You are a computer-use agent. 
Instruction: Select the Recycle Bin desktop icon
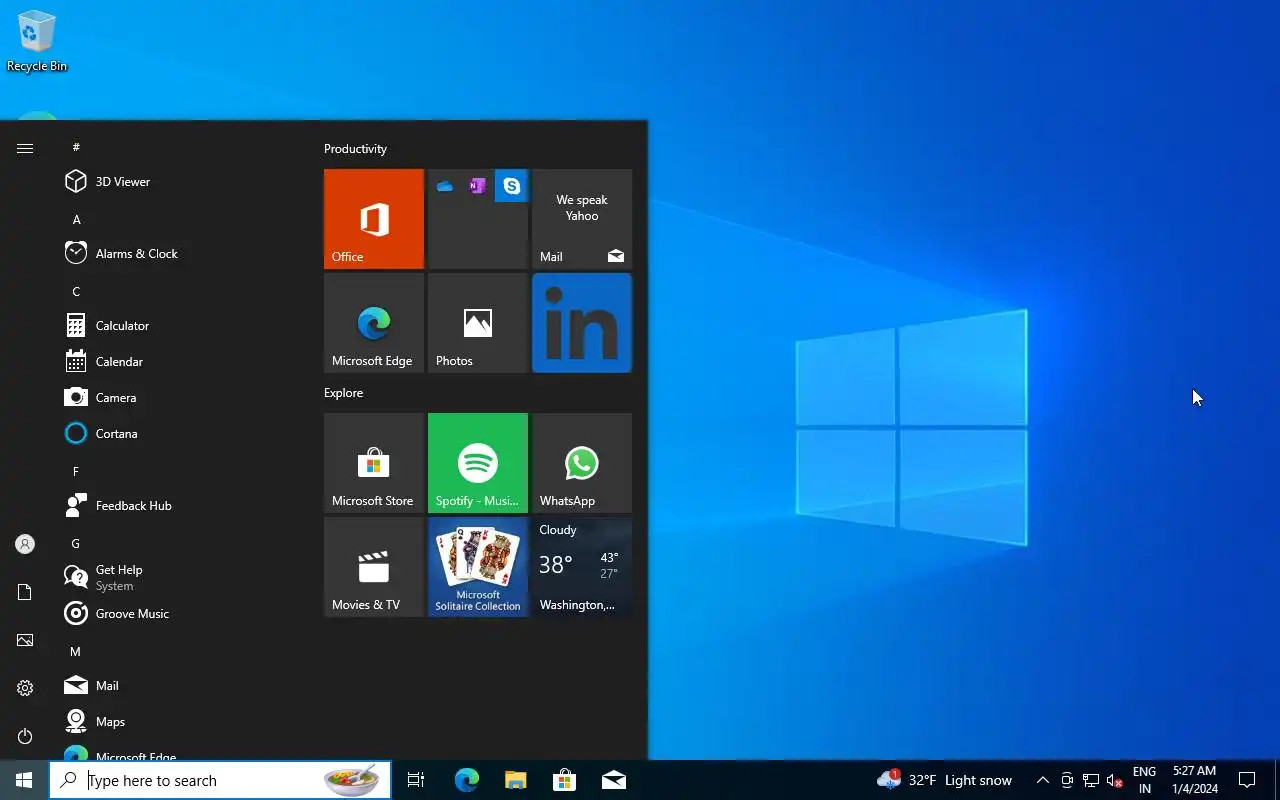(37, 42)
